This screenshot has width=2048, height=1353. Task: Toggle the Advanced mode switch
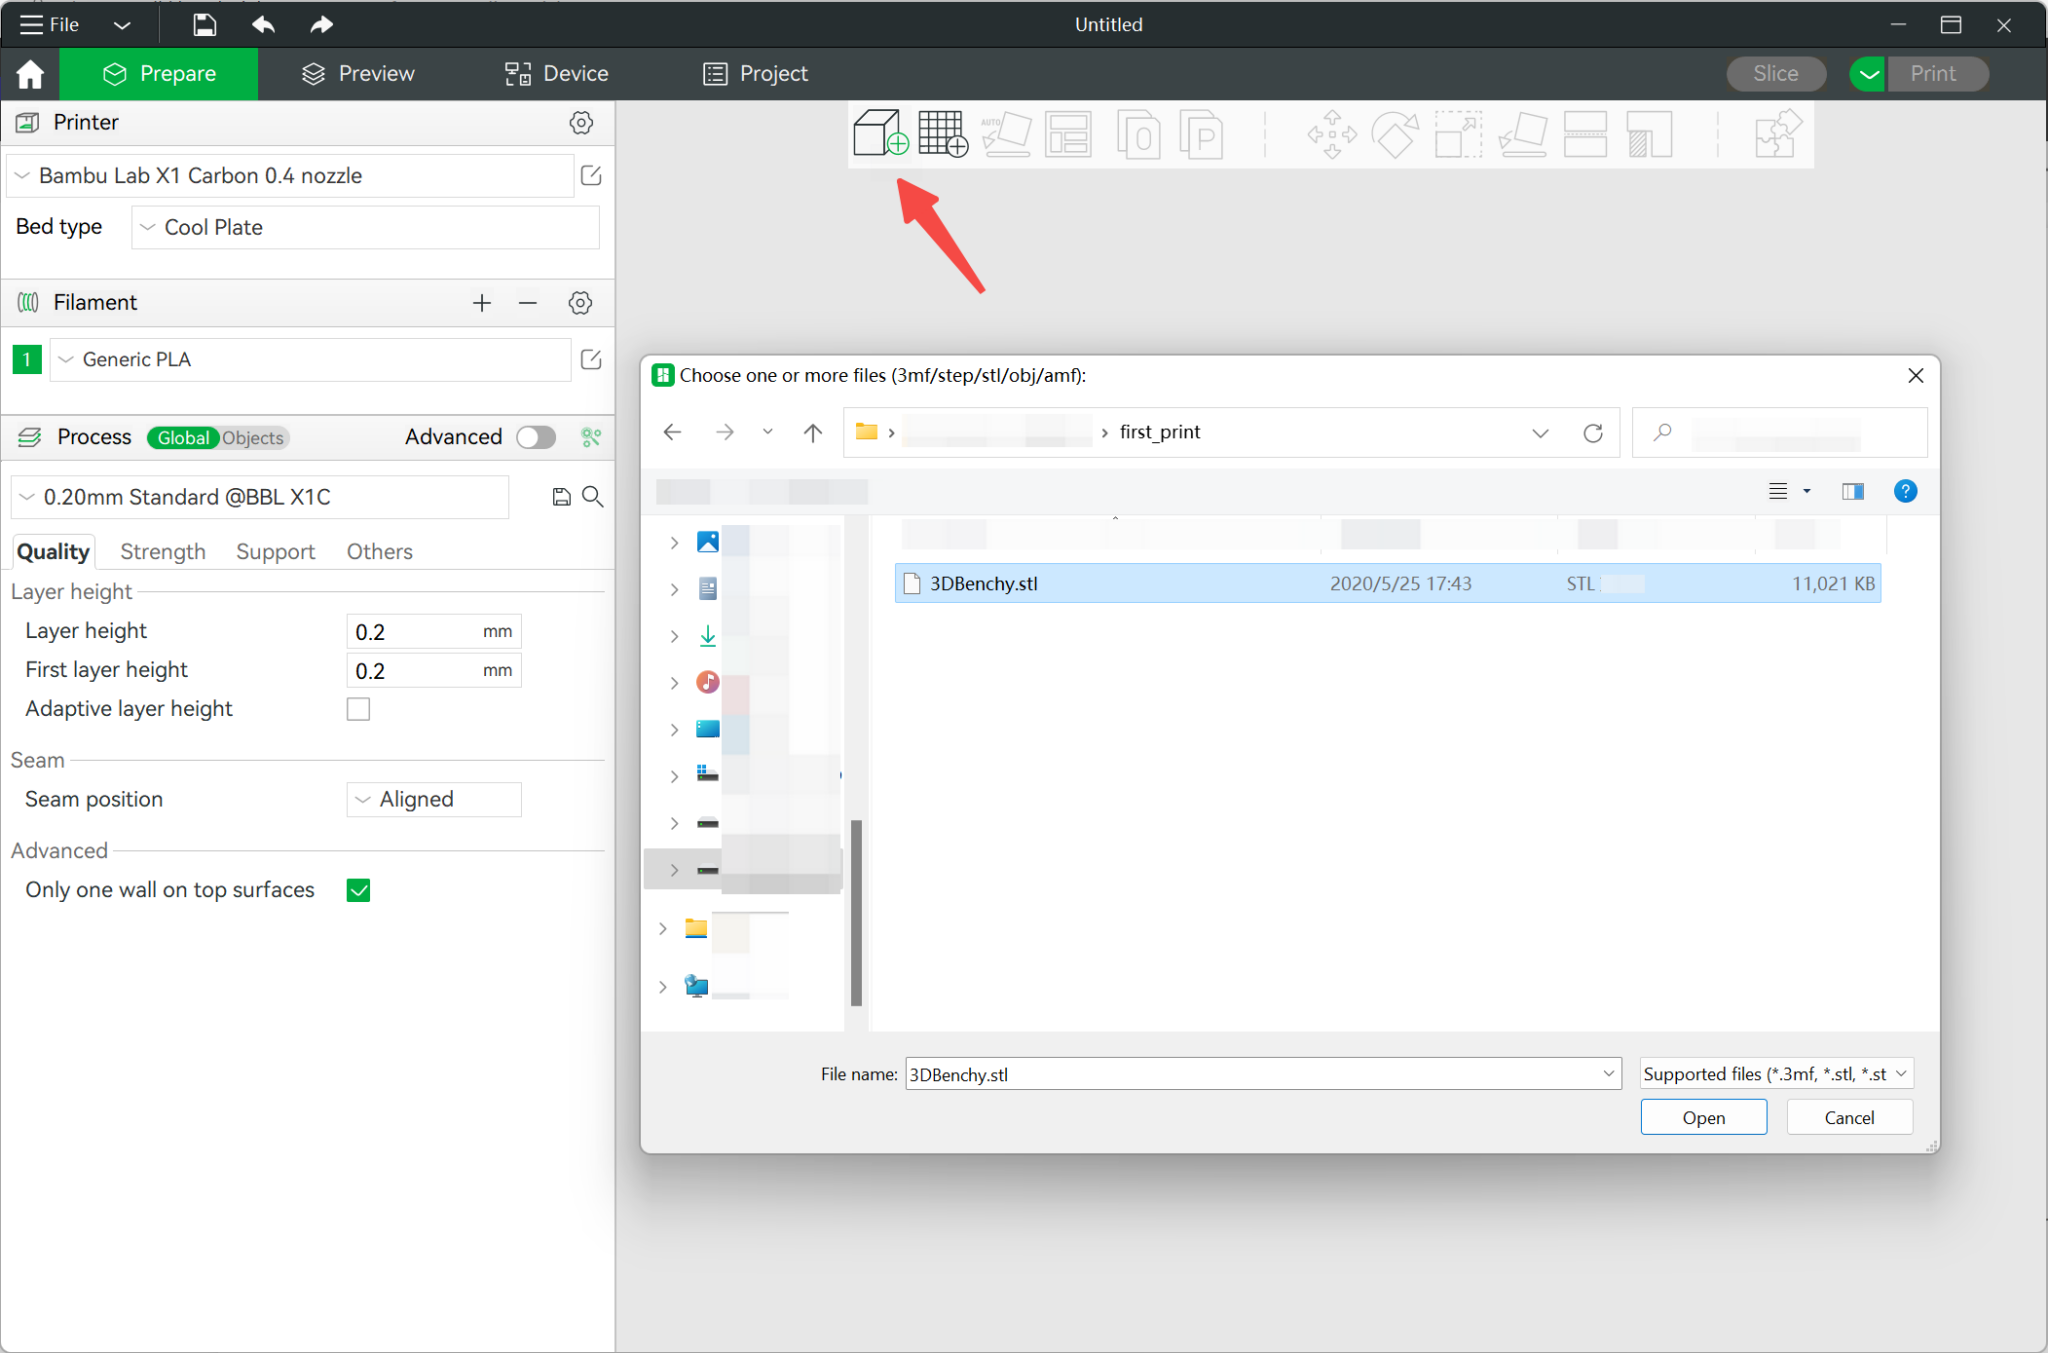(x=536, y=437)
